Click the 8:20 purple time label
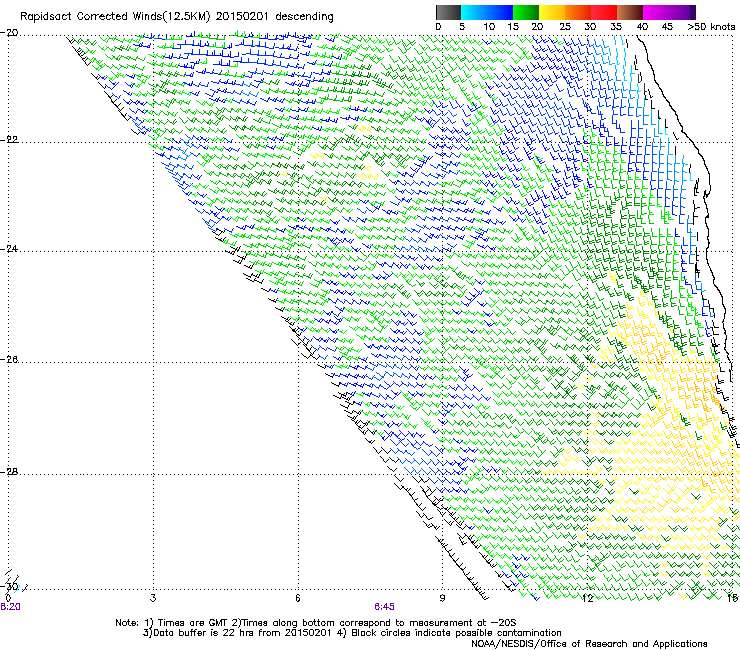 (x=10, y=607)
